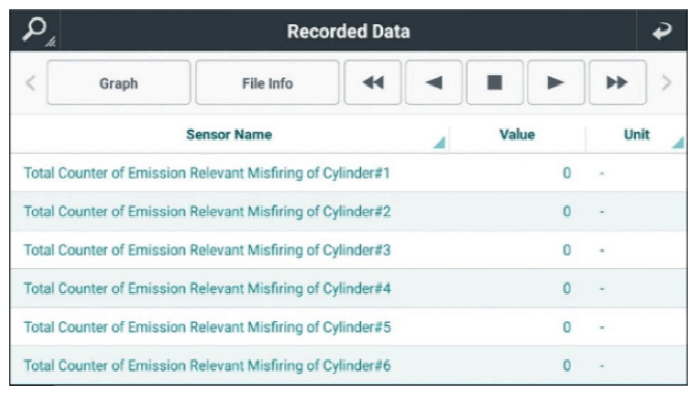Select the Misfiring of Cylinder#2 row

click(348, 211)
